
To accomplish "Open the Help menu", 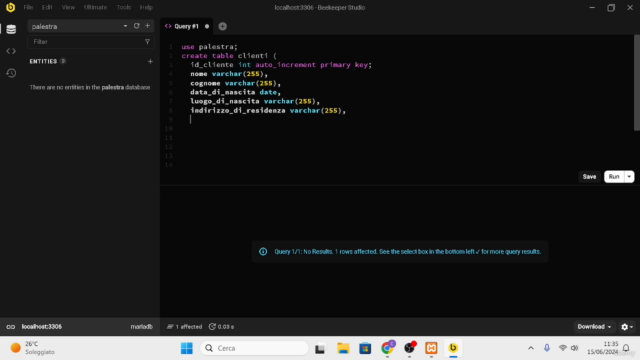I will pyautogui.click(x=146, y=7).
